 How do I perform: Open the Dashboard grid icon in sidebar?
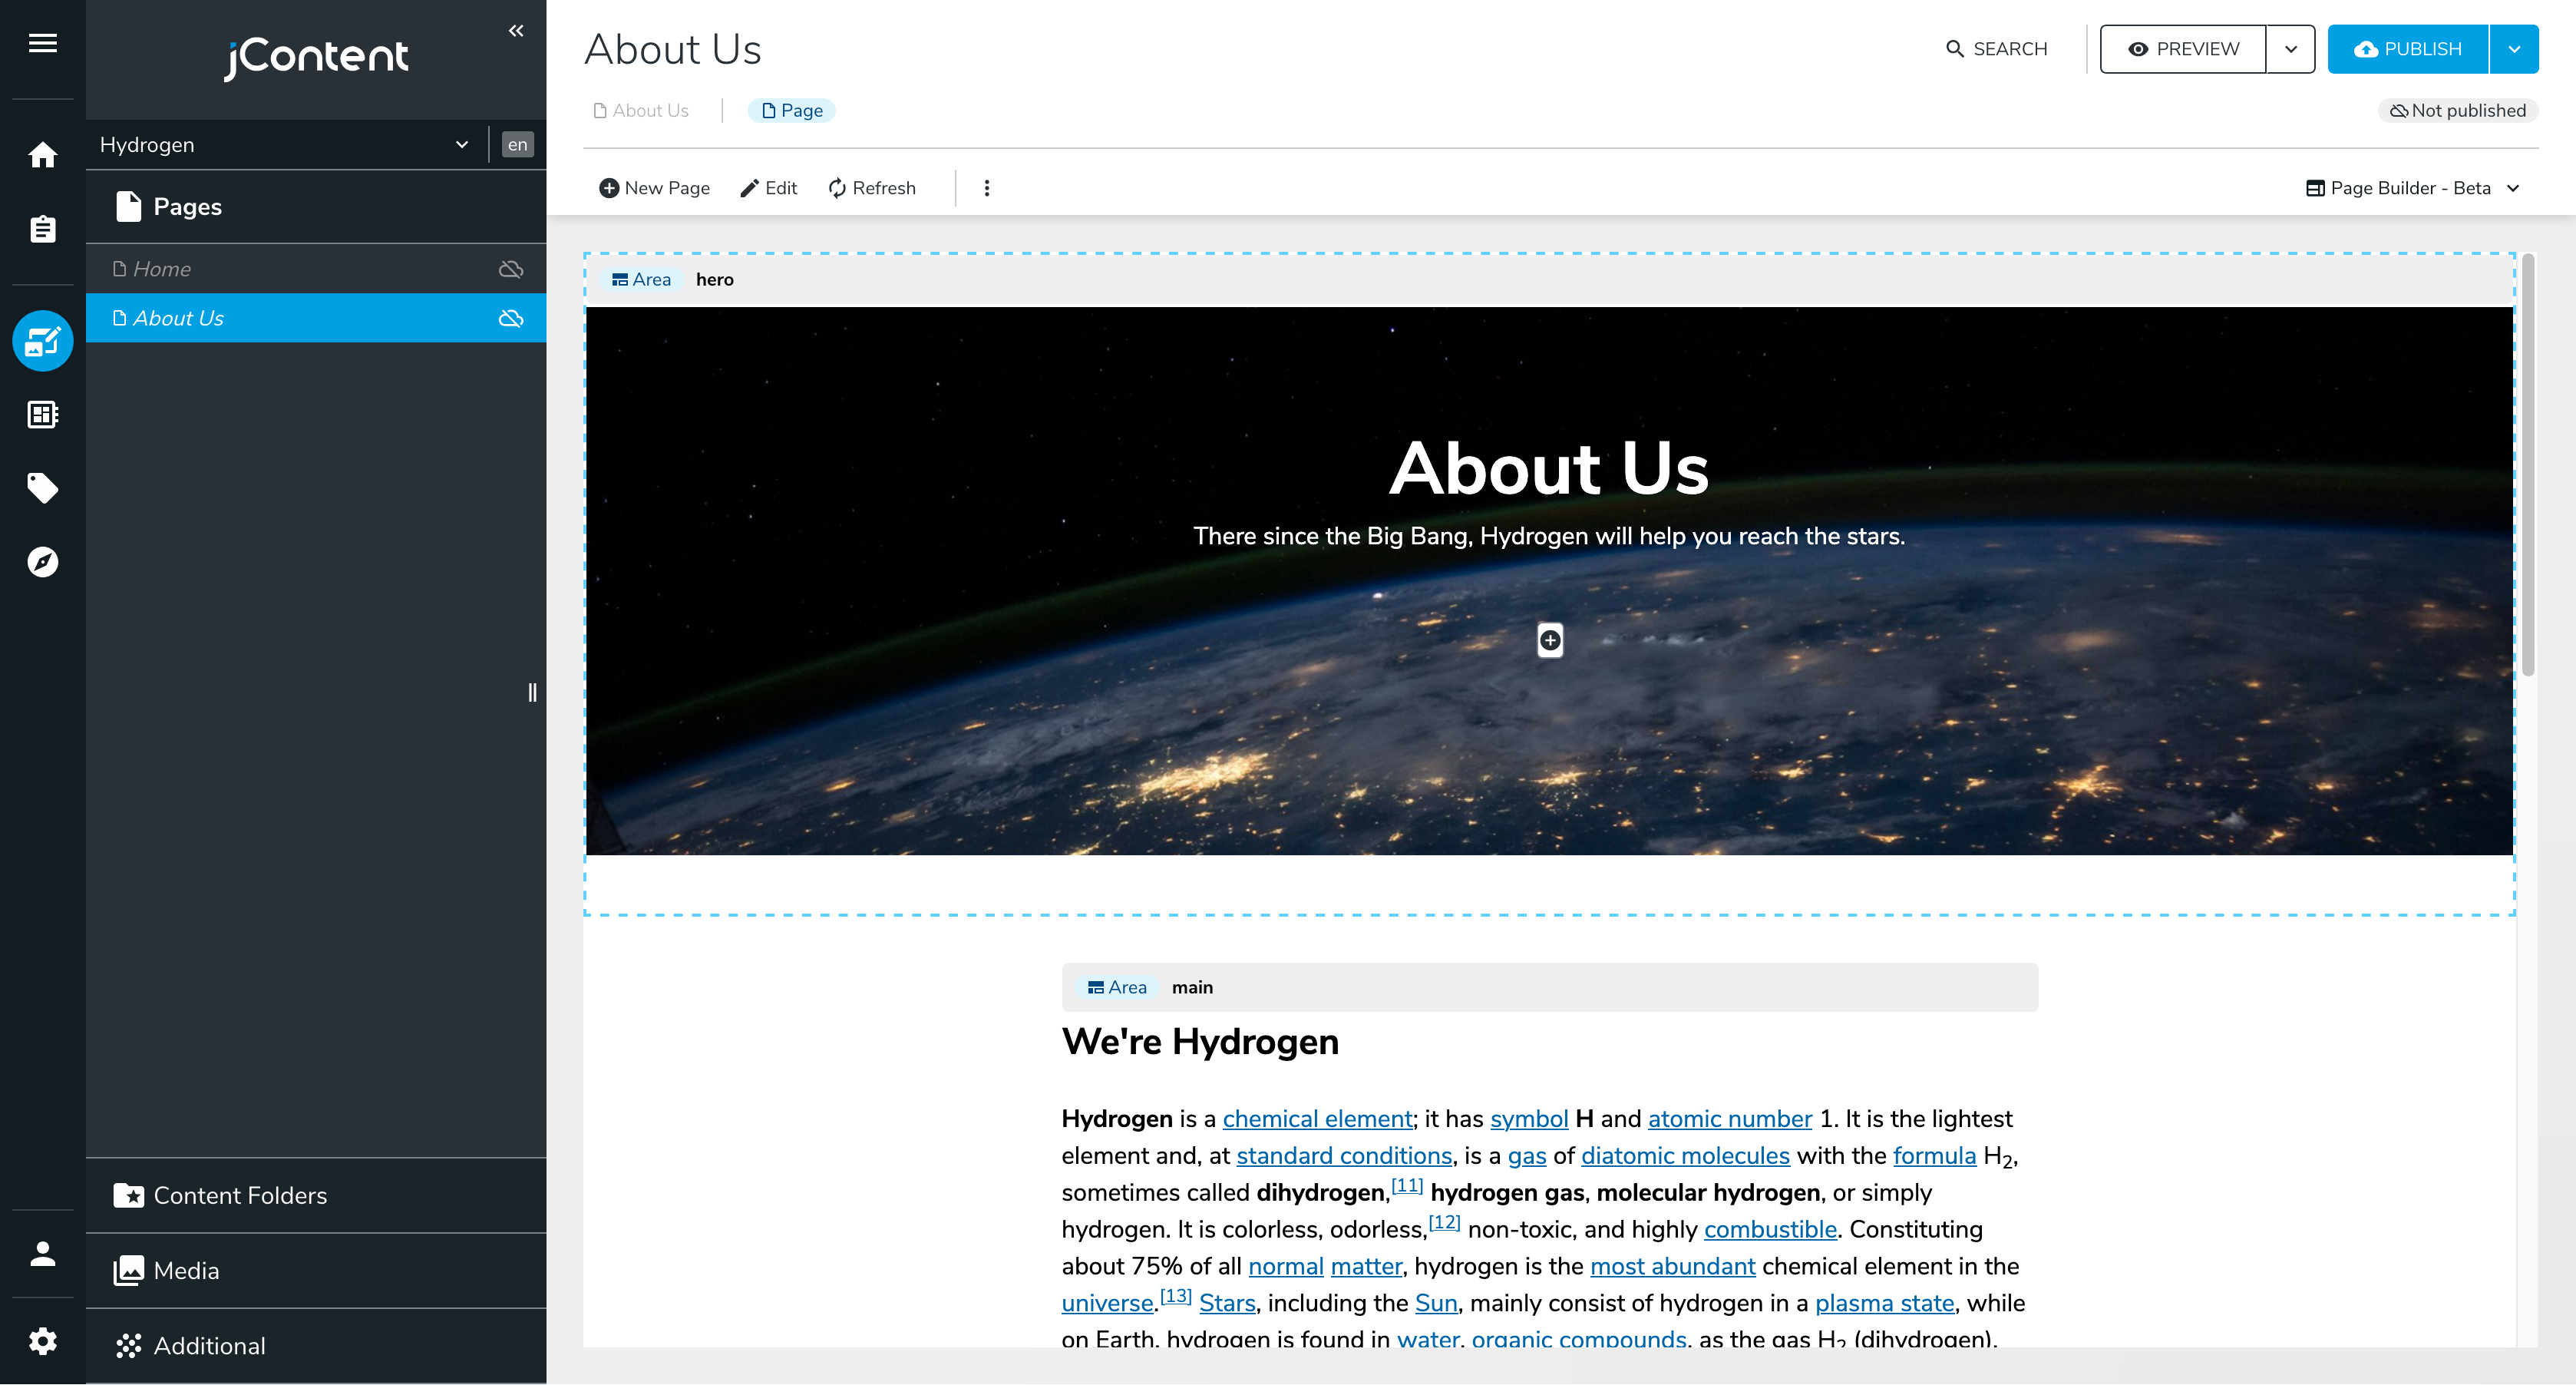[43, 414]
